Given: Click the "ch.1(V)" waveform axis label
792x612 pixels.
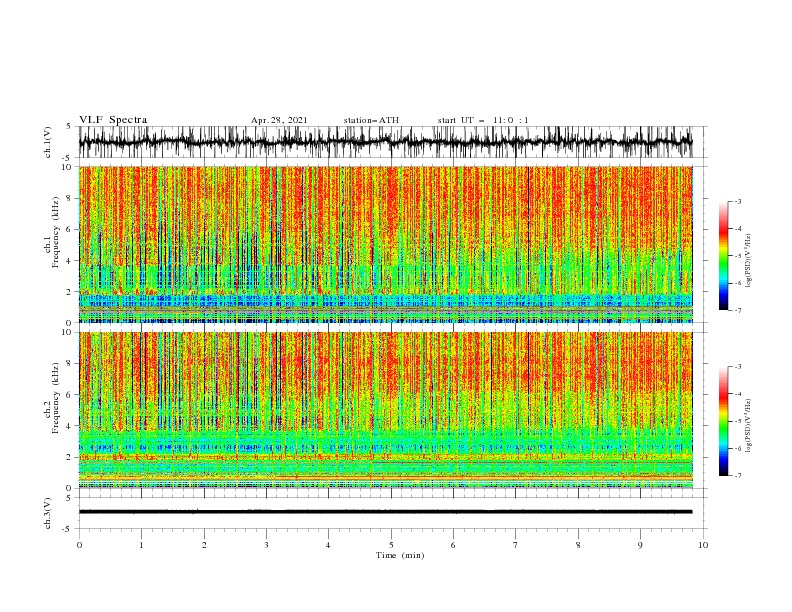Looking at the screenshot, I should click(x=47, y=142).
